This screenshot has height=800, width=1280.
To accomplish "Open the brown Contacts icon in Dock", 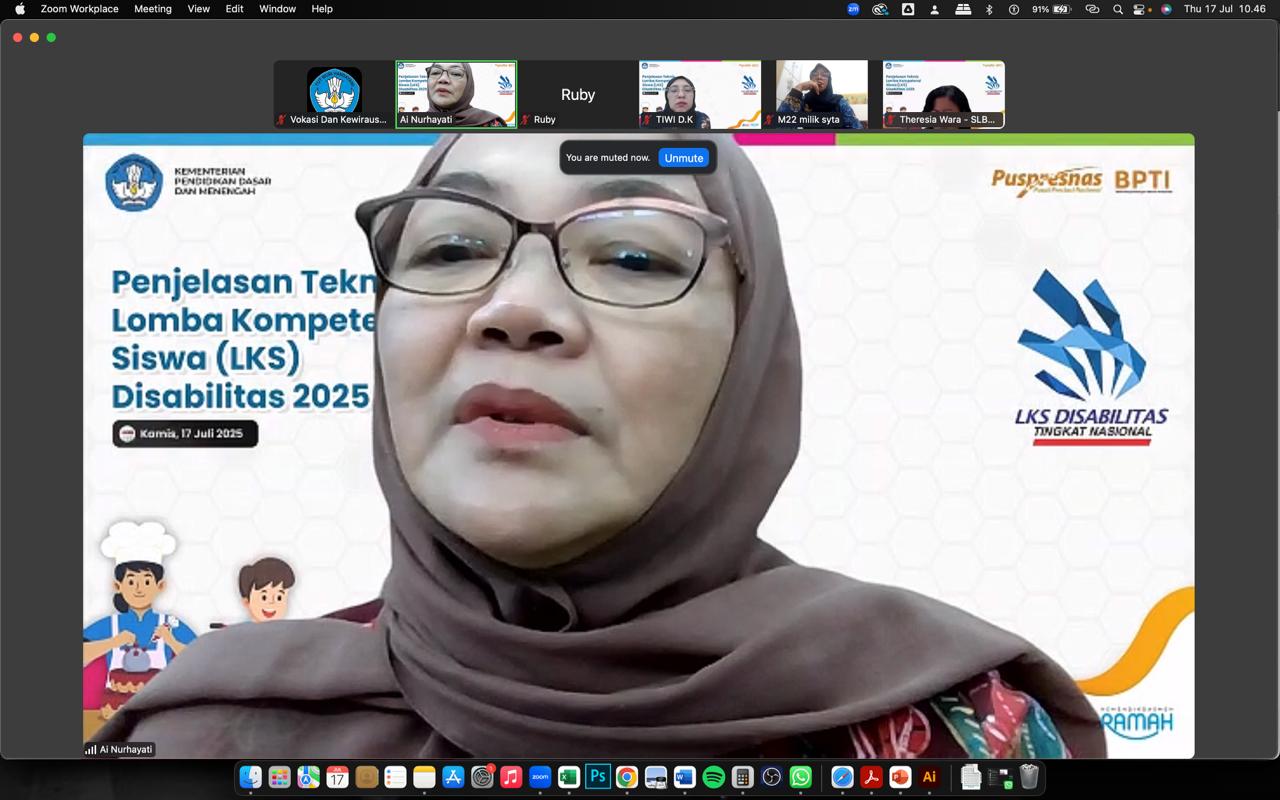I will 366,777.
